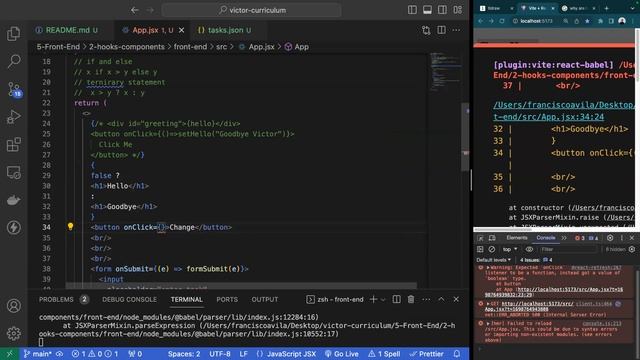Open the OUTPUT panel tab

264,299
